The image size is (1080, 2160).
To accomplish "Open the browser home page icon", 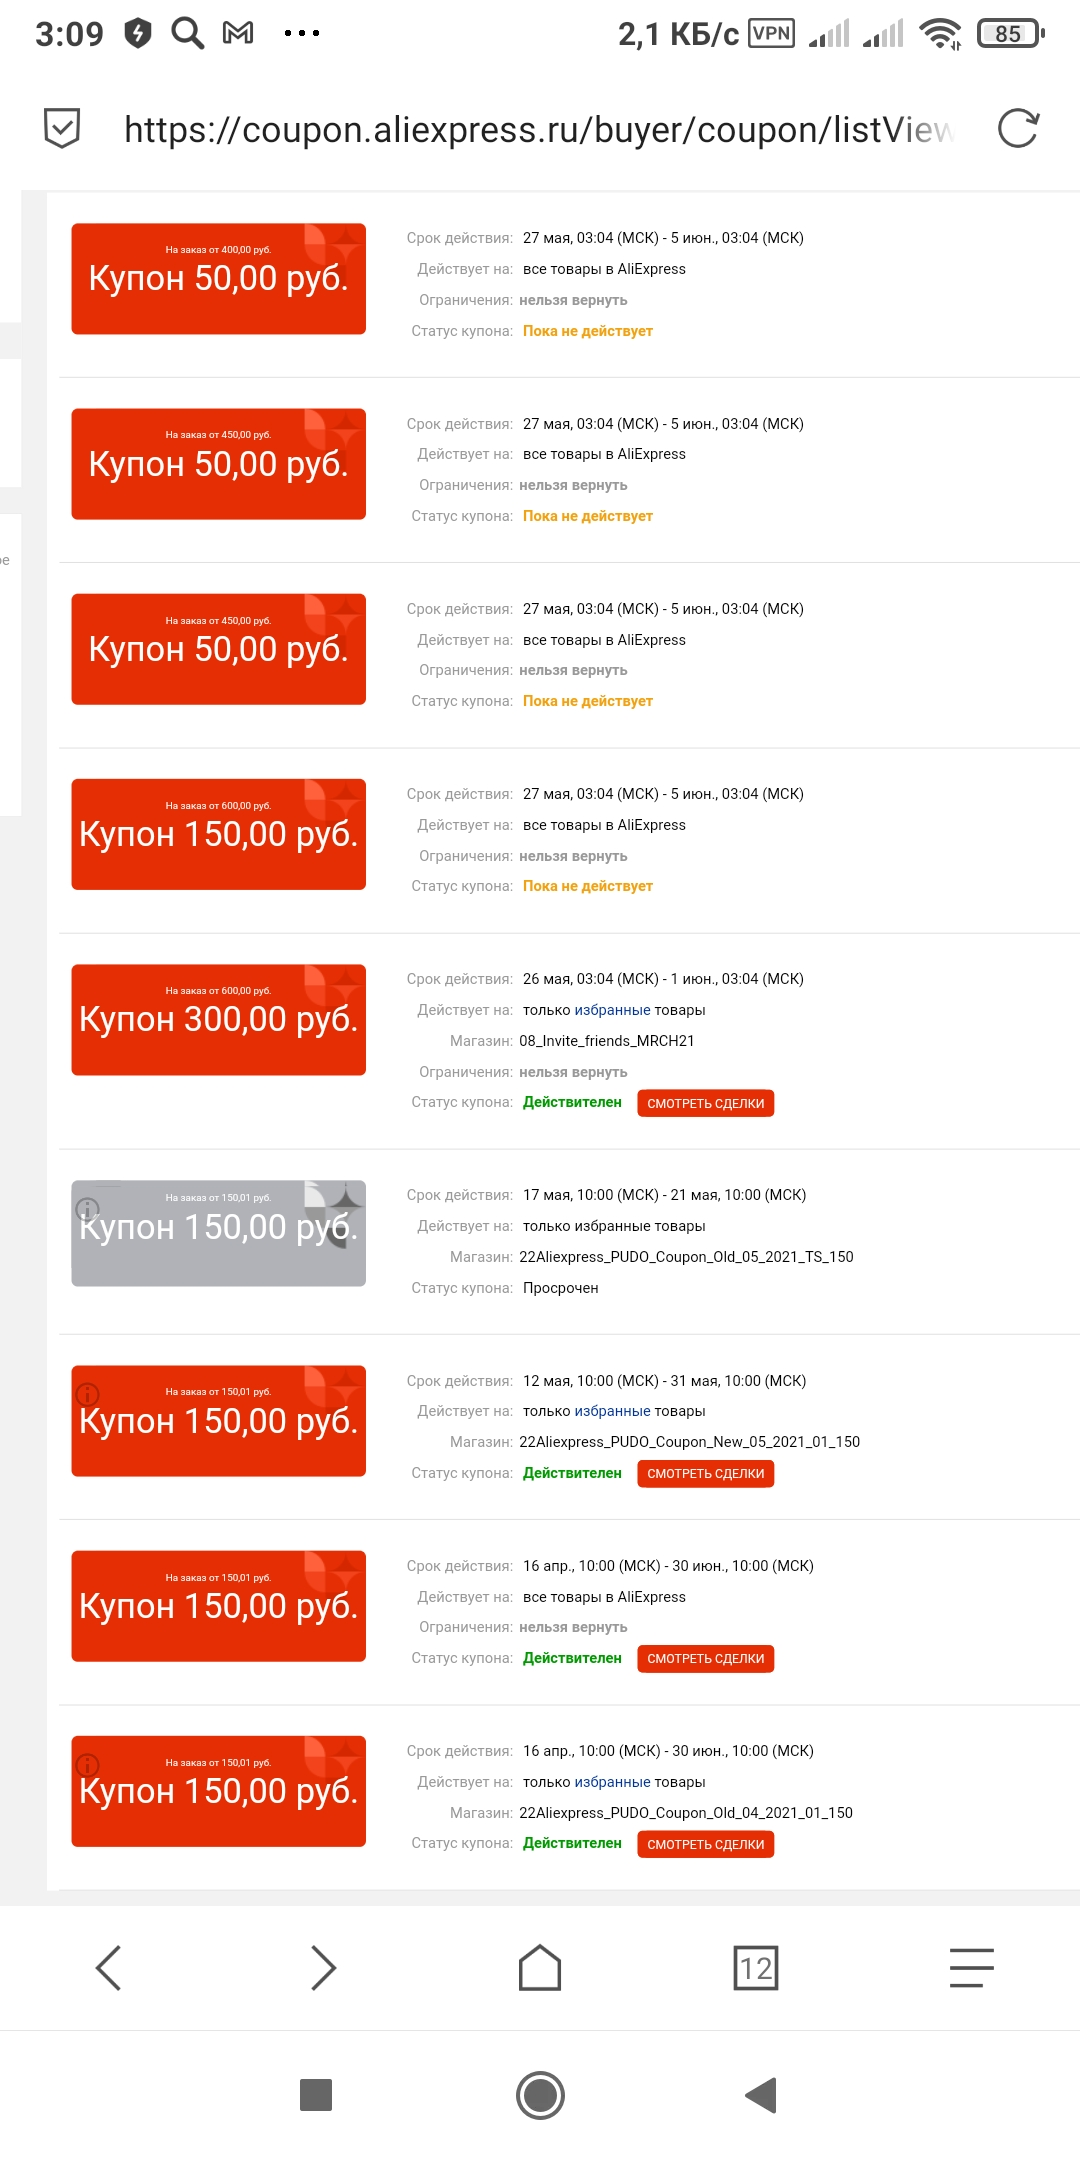I will (540, 1967).
